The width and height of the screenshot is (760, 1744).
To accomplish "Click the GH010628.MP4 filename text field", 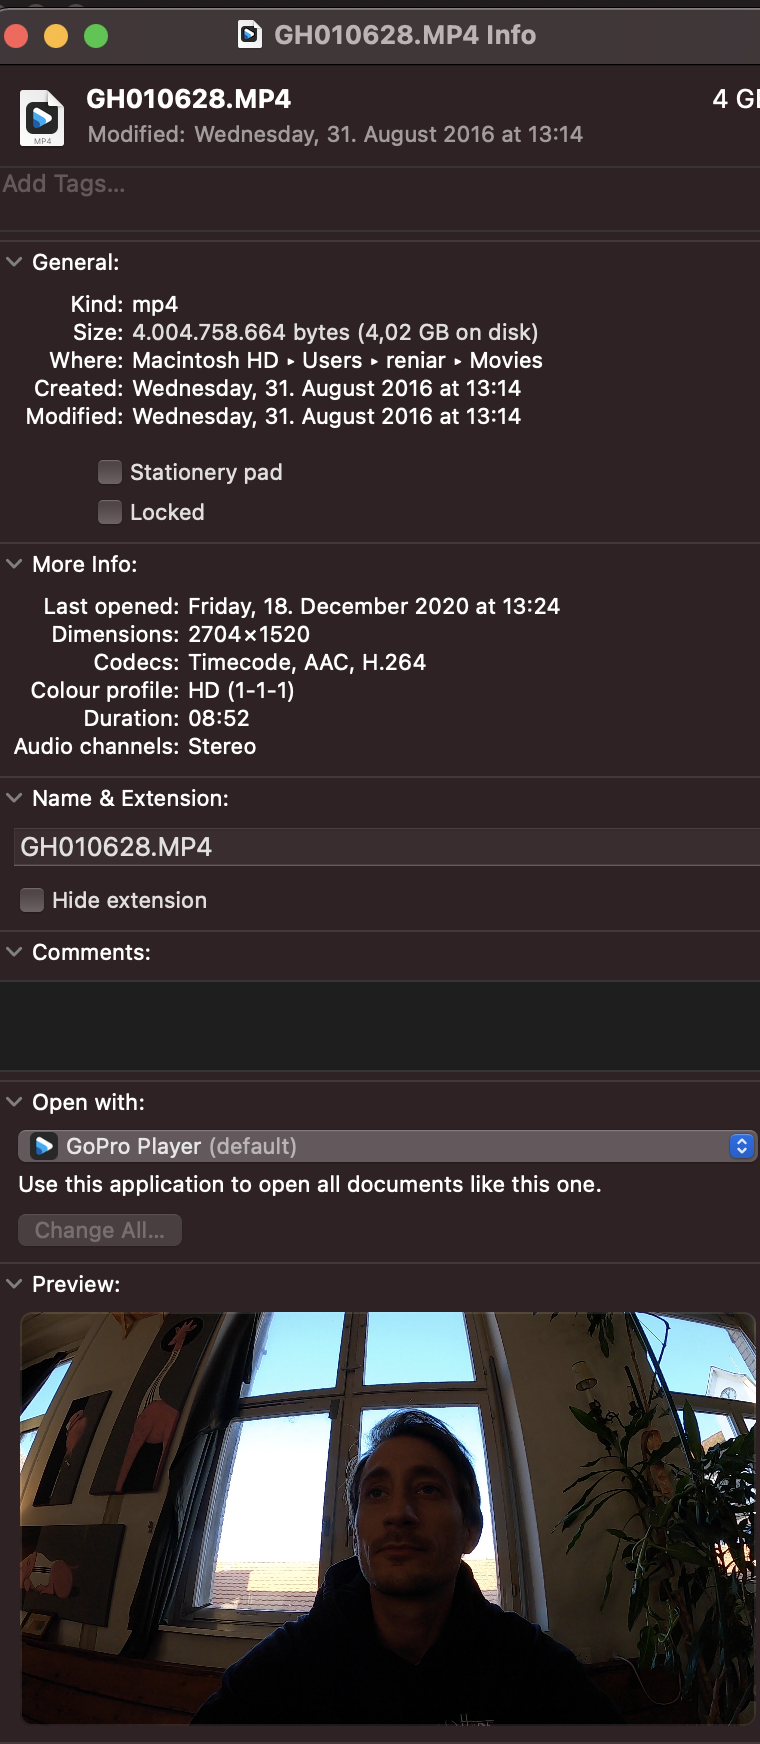I will point(386,847).
